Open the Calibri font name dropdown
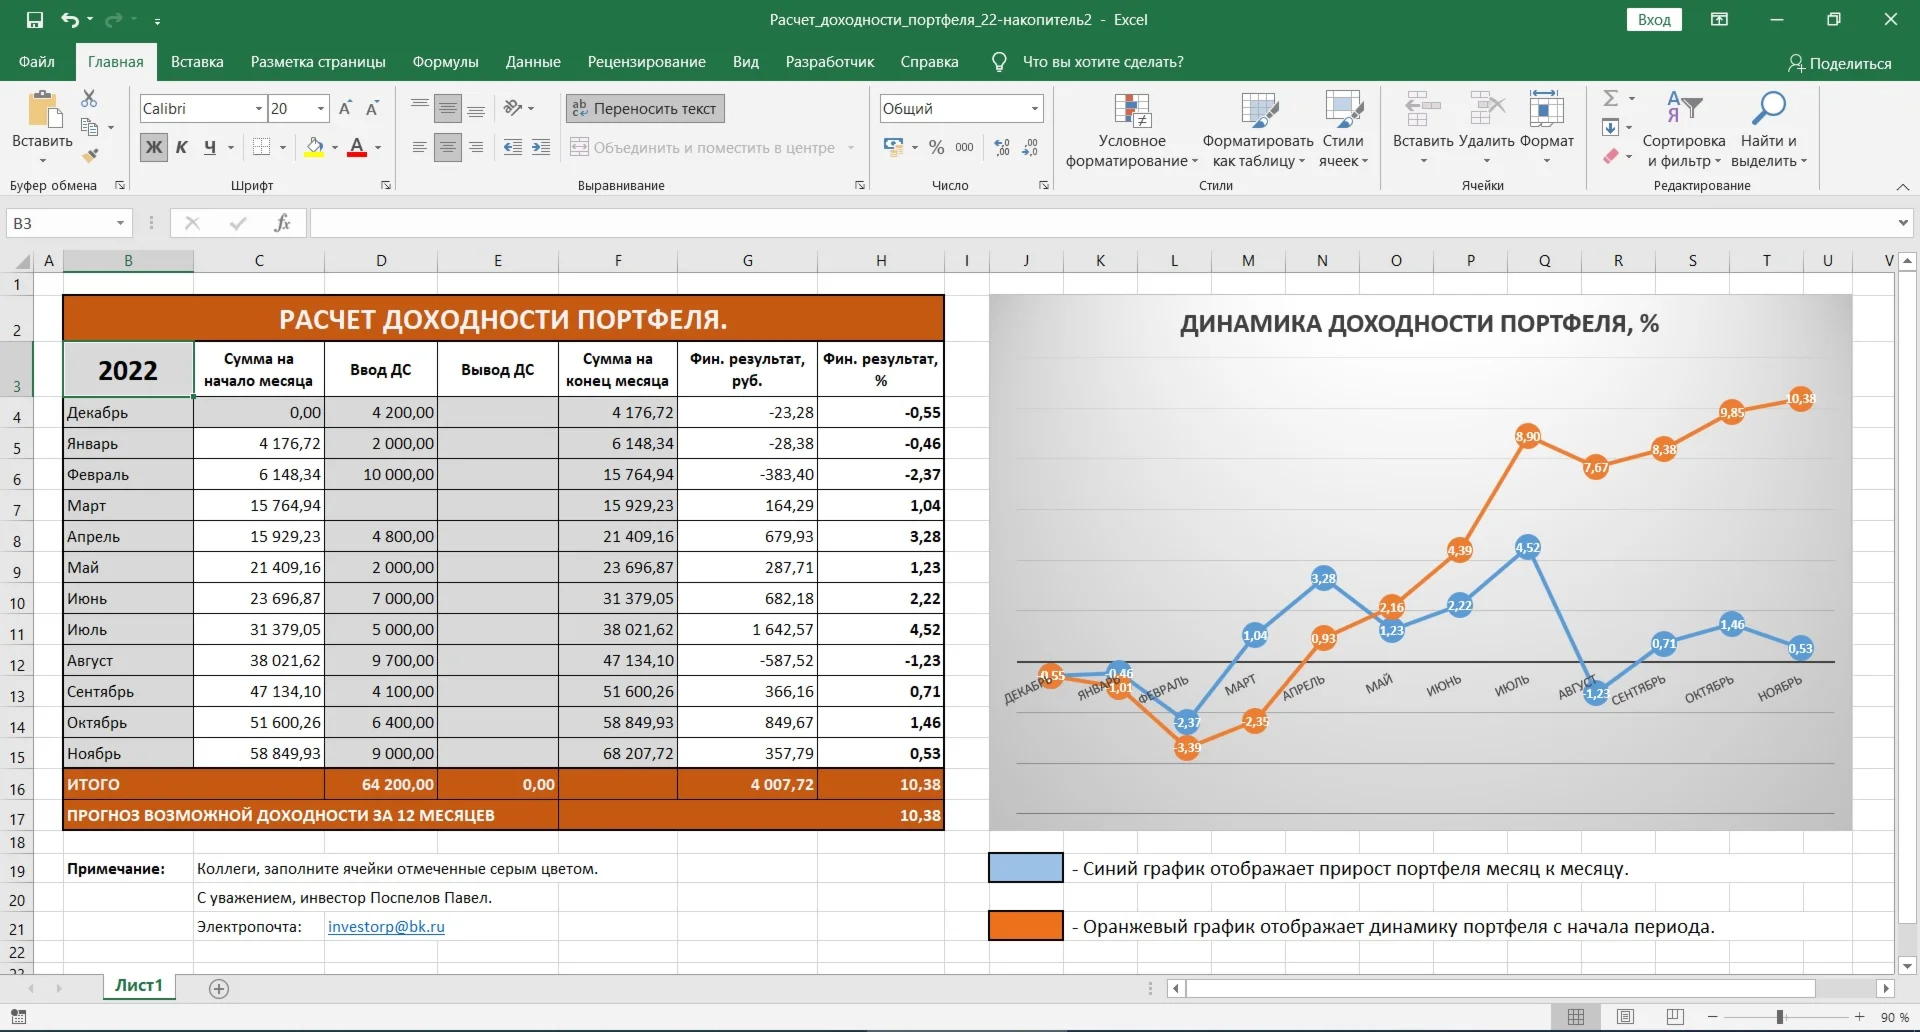Screen dimensions: 1920x1032 tap(258, 109)
